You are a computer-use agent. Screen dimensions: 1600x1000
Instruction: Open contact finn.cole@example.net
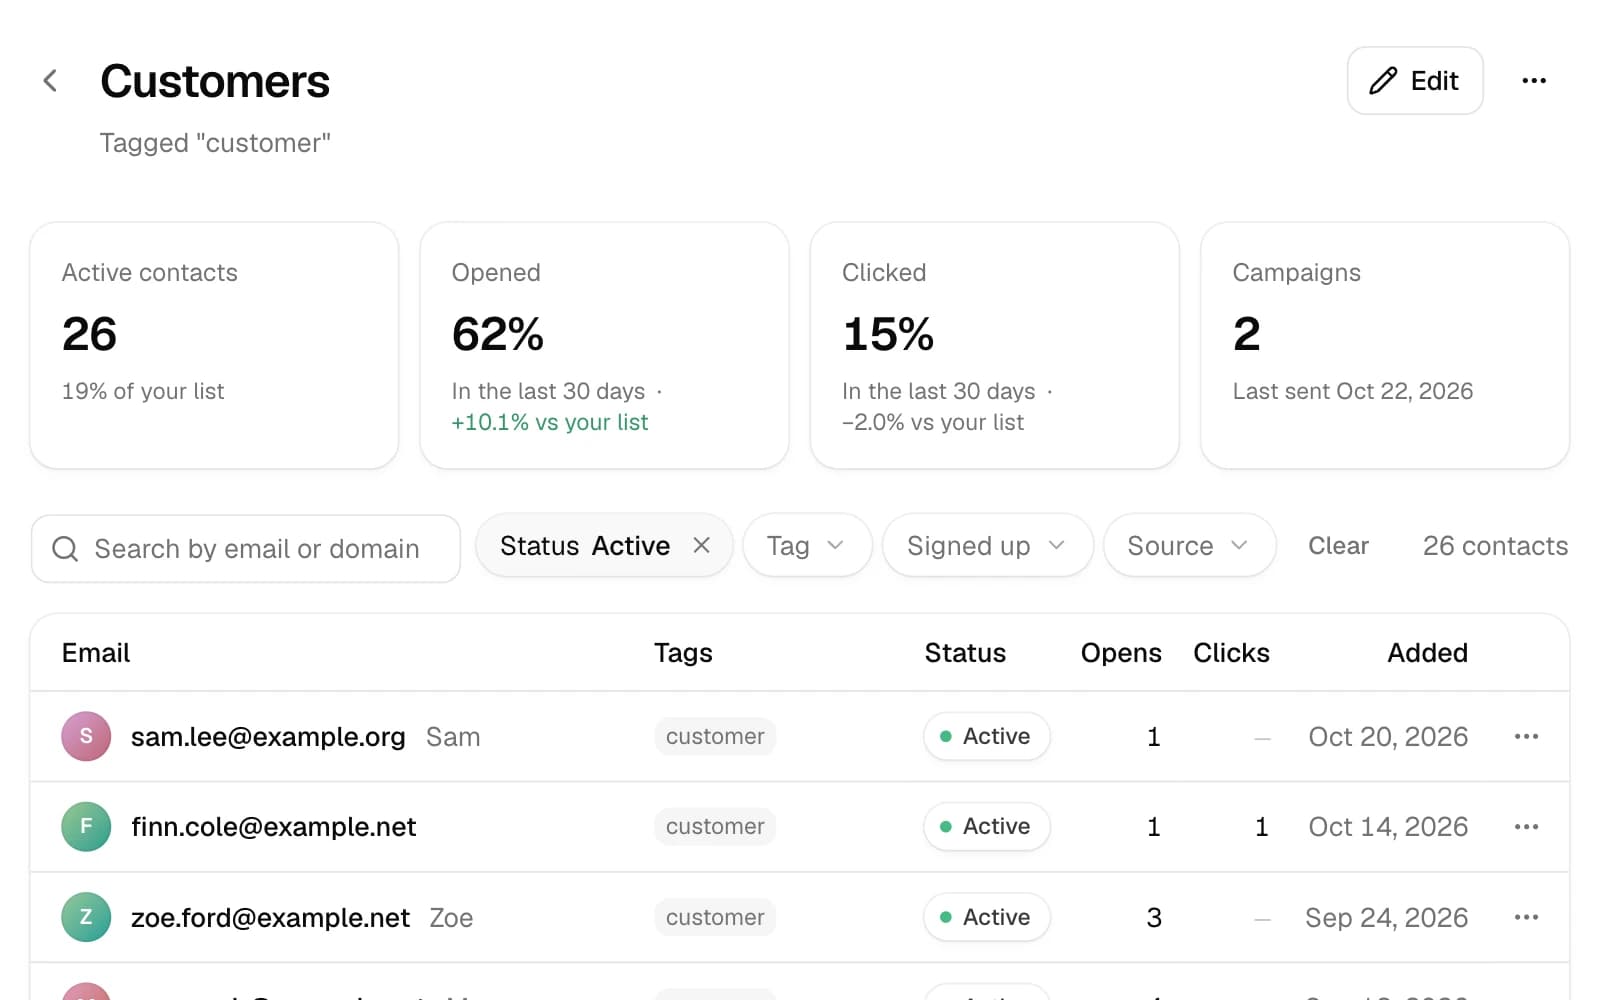[x=273, y=827]
